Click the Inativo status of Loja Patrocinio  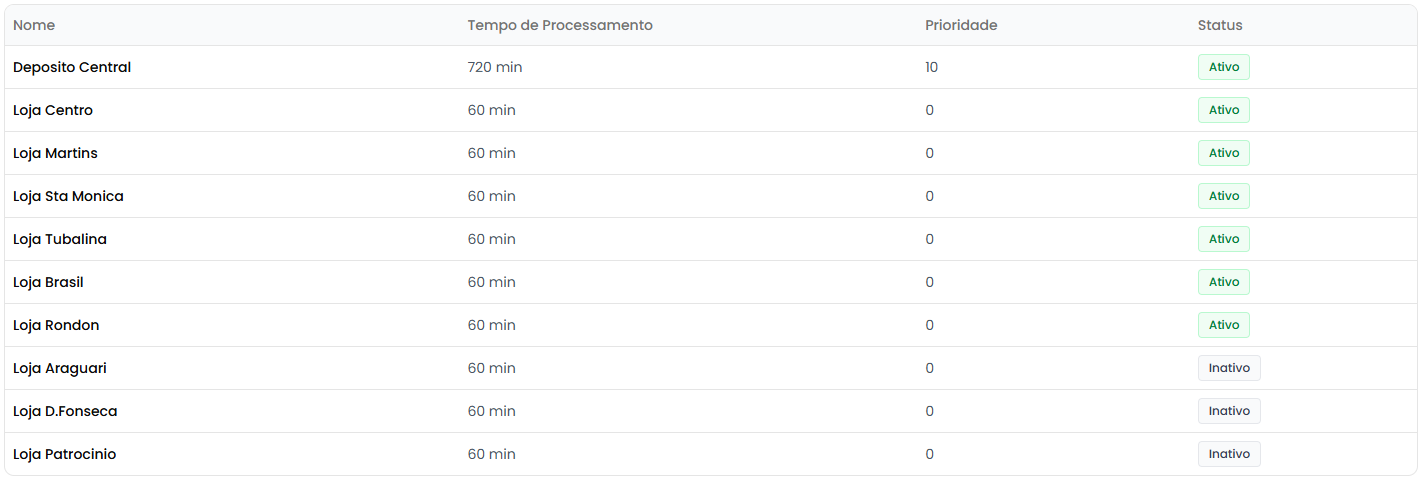tap(1229, 454)
